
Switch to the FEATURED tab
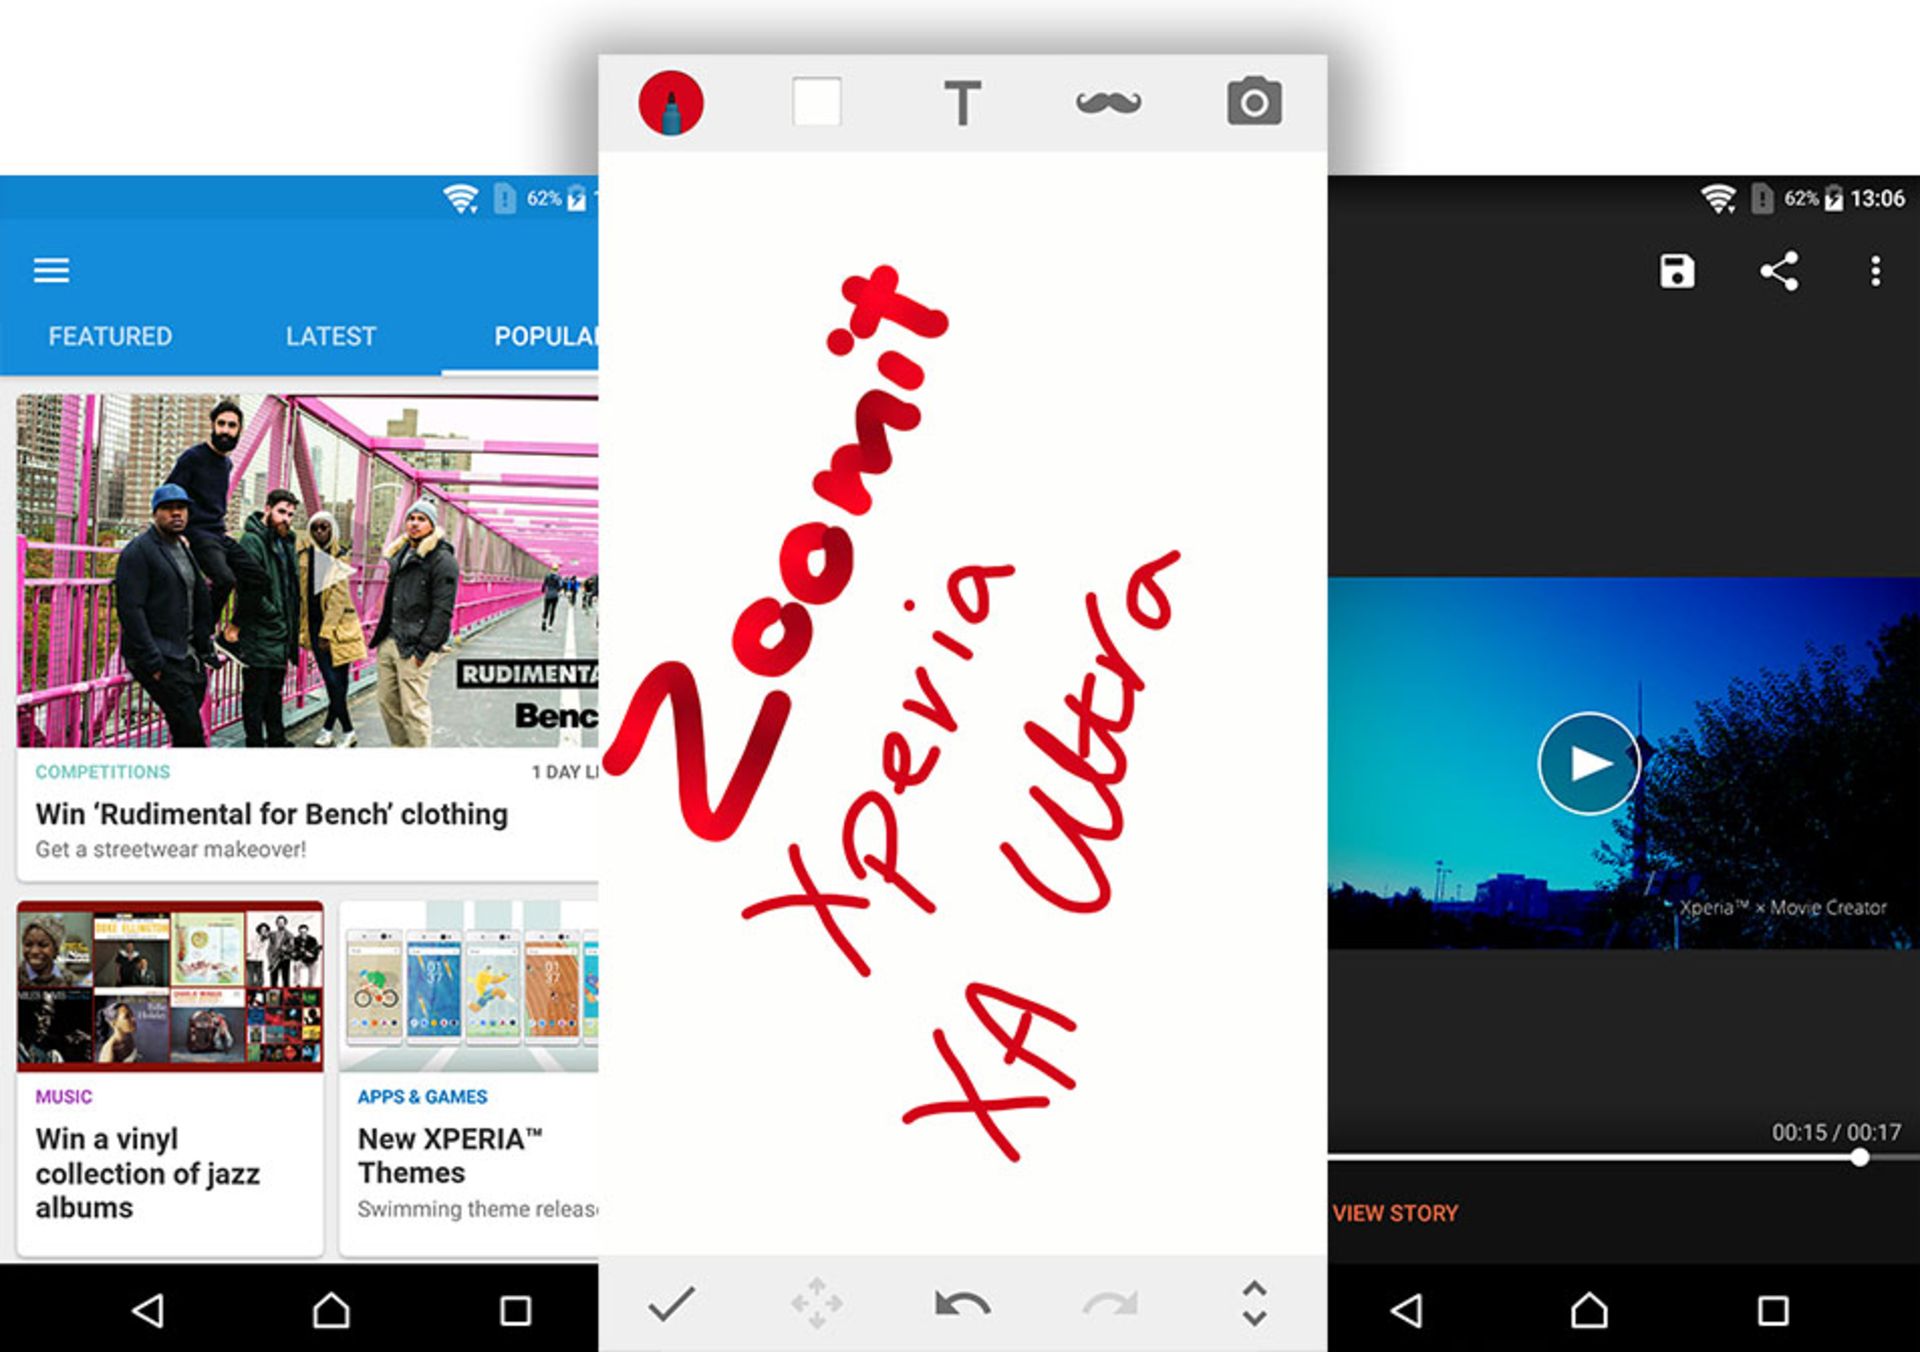point(110,336)
